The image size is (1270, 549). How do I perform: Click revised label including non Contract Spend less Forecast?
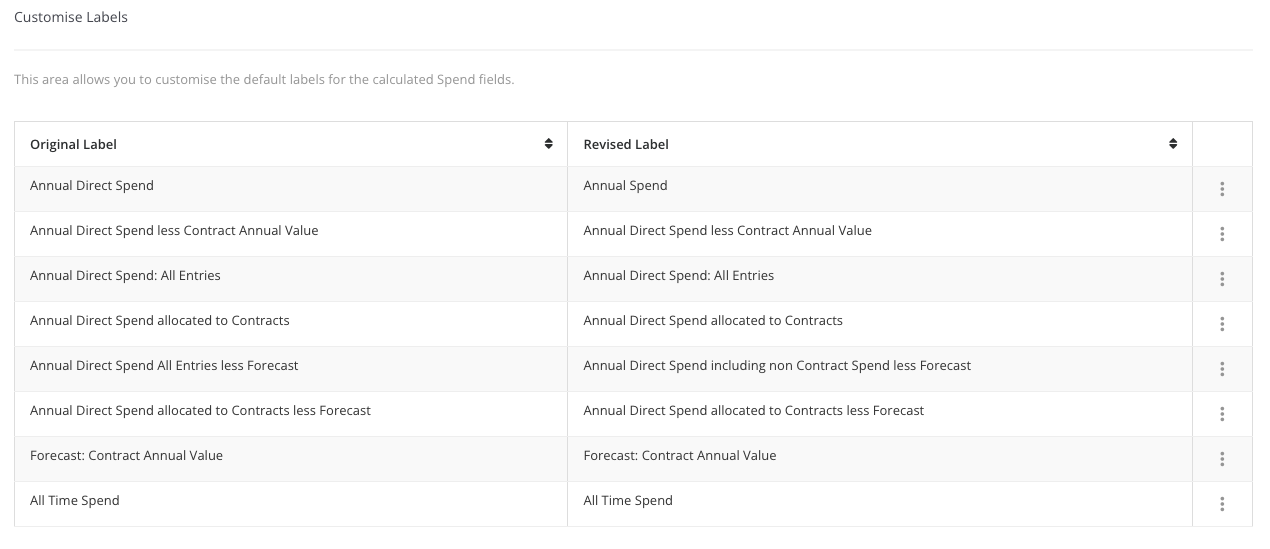click(x=777, y=366)
